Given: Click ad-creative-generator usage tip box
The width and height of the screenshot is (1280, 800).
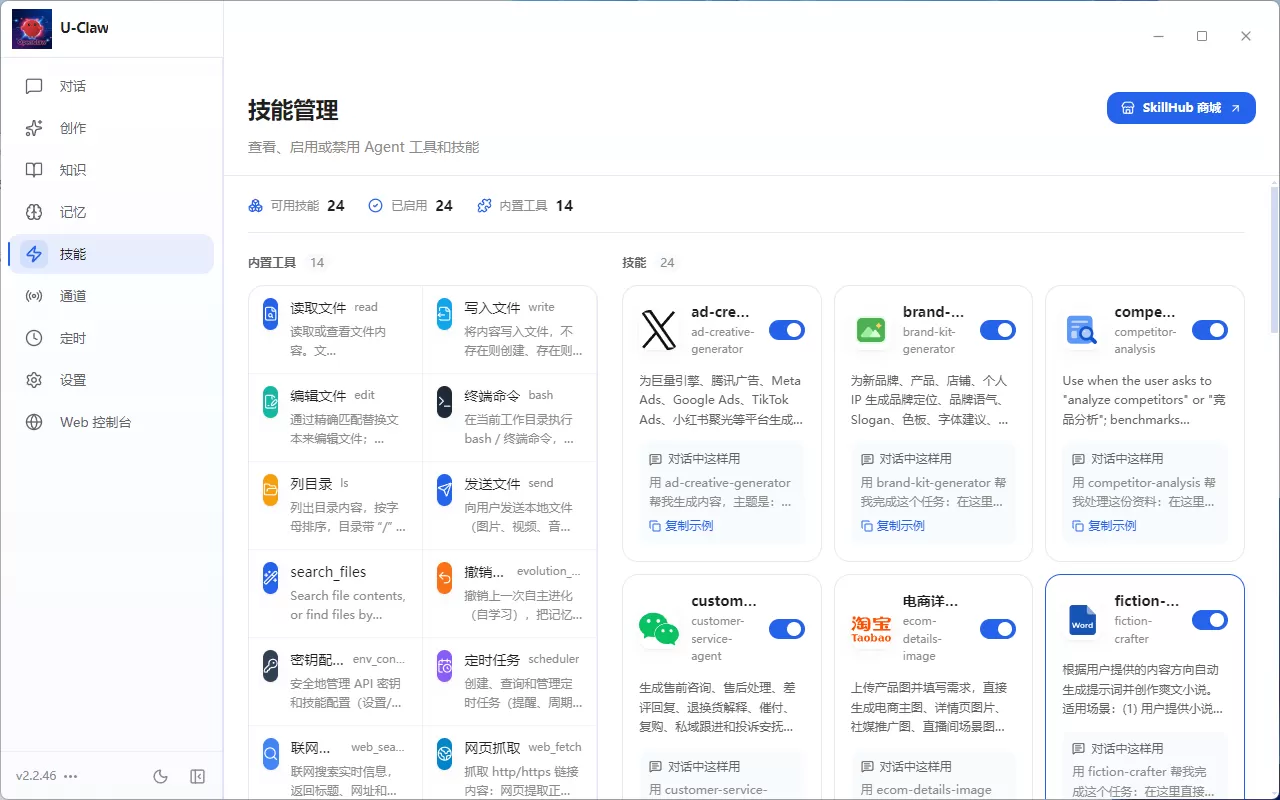Looking at the screenshot, I should tap(722, 492).
